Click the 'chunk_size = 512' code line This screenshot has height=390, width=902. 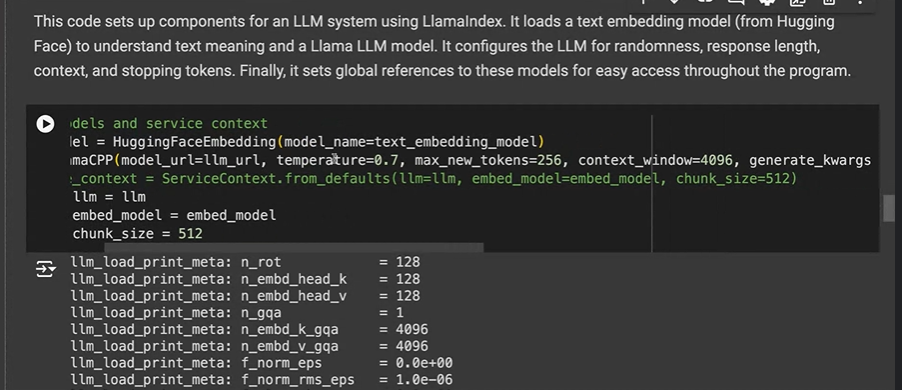[x=137, y=234]
